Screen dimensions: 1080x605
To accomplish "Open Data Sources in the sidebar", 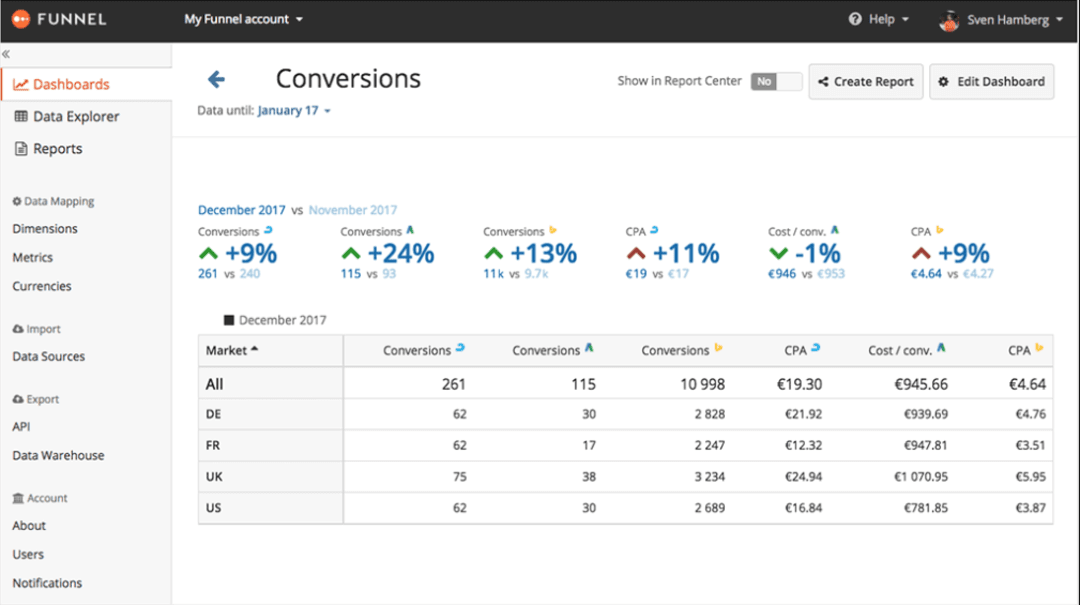I will click(48, 357).
